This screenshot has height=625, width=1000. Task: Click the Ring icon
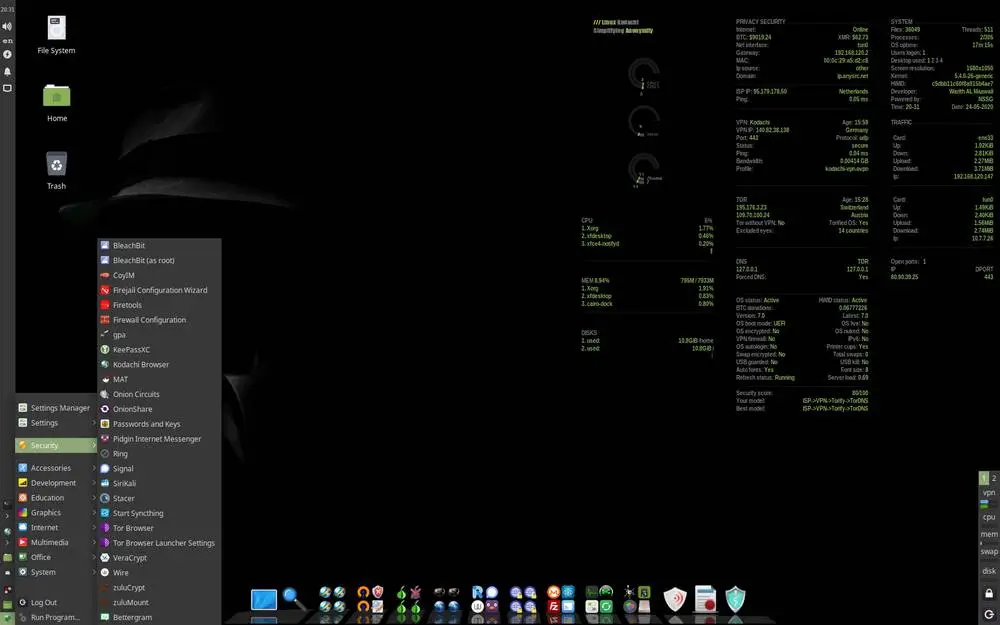click(x=105, y=453)
